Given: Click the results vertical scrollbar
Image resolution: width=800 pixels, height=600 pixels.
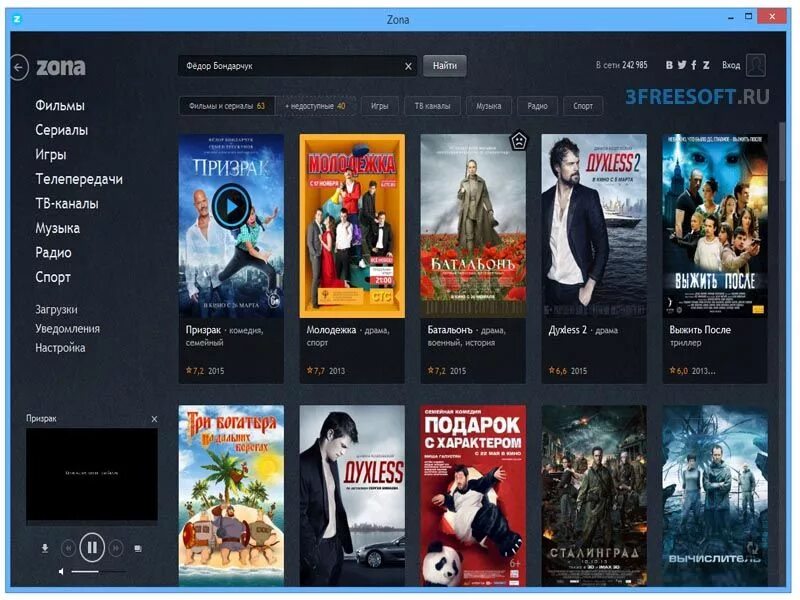Looking at the screenshot, I should (783, 151).
